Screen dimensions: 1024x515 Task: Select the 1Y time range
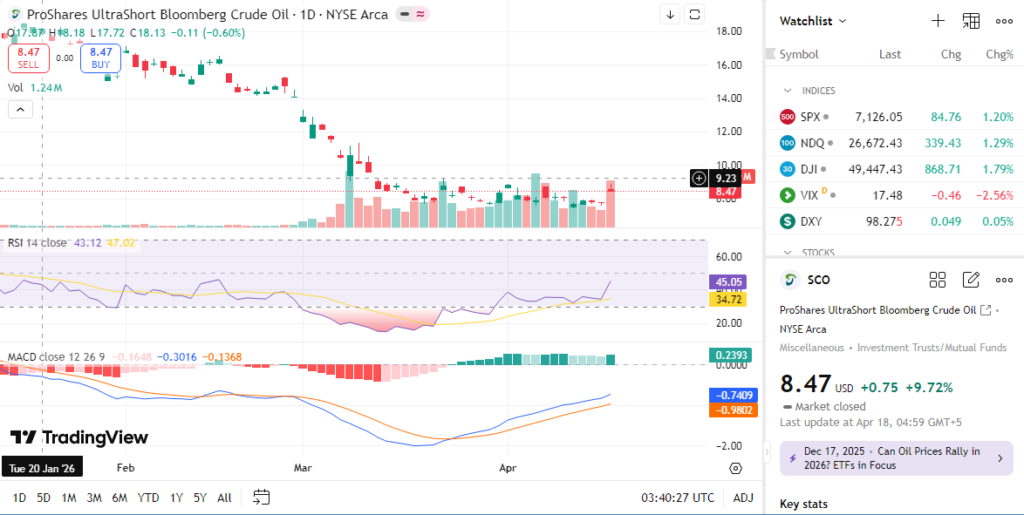(176, 497)
